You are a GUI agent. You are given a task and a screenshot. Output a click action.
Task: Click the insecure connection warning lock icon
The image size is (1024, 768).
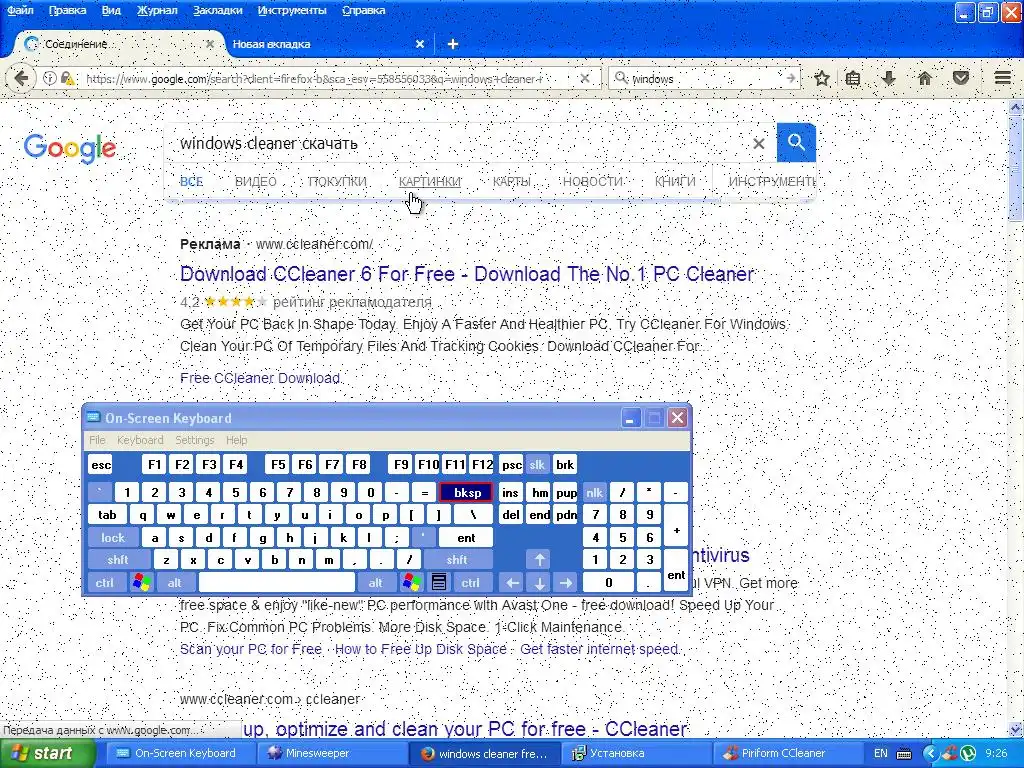[67, 78]
